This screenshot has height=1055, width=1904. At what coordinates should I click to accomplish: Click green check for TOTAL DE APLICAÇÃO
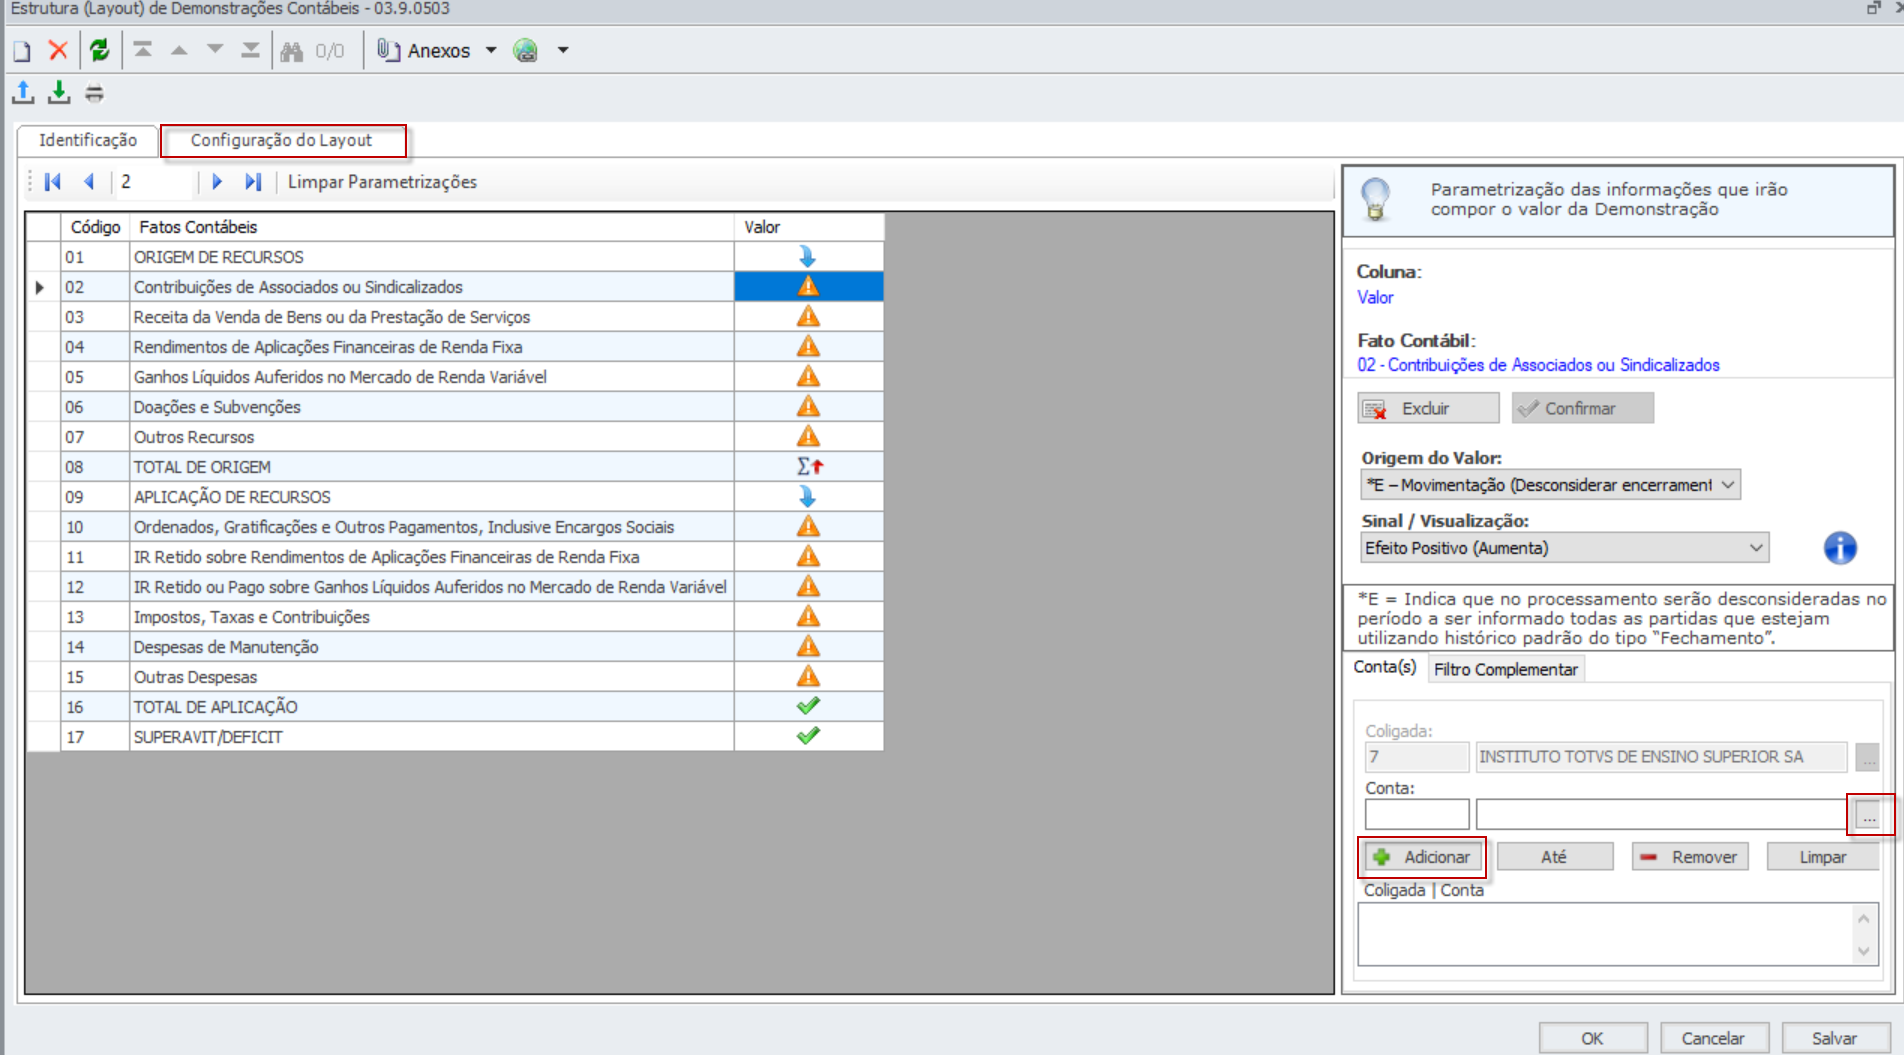tap(808, 706)
